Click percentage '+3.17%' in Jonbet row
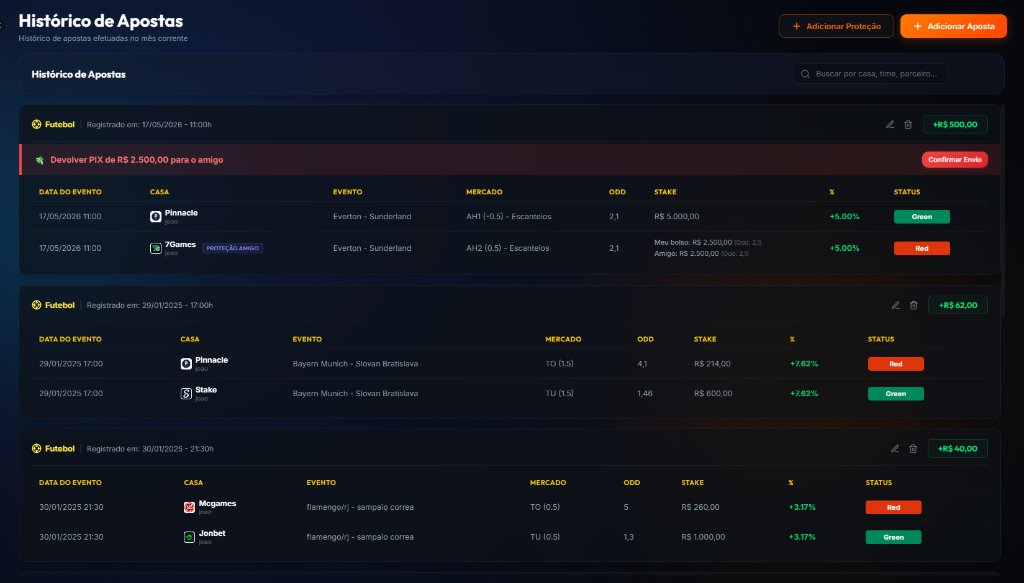The width and height of the screenshot is (1024, 583). (802, 537)
